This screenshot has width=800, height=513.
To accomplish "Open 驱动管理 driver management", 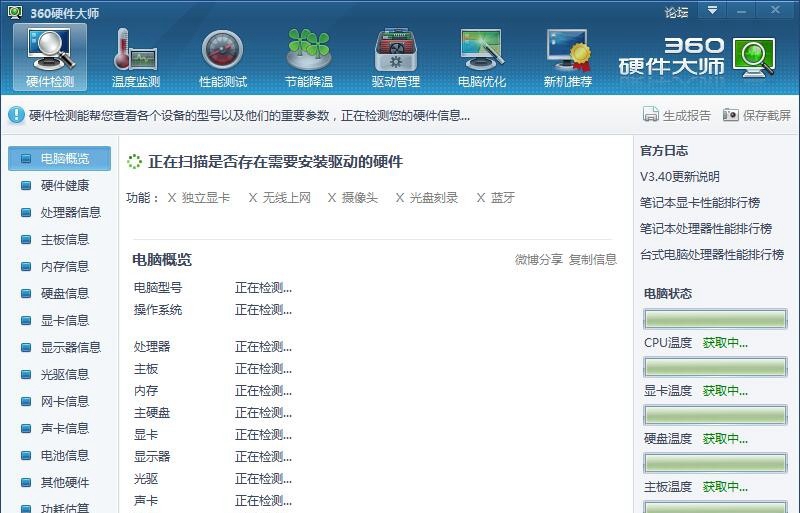I will coord(395,57).
